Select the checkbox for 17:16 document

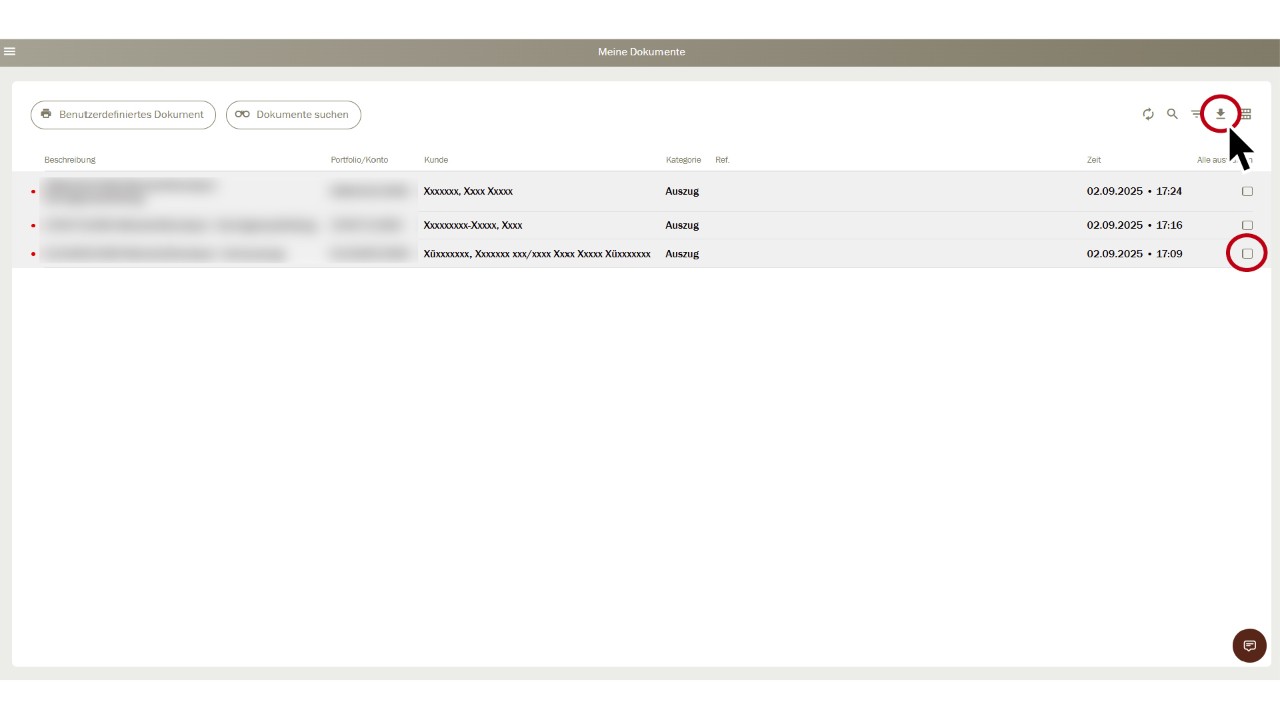[x=1247, y=225]
